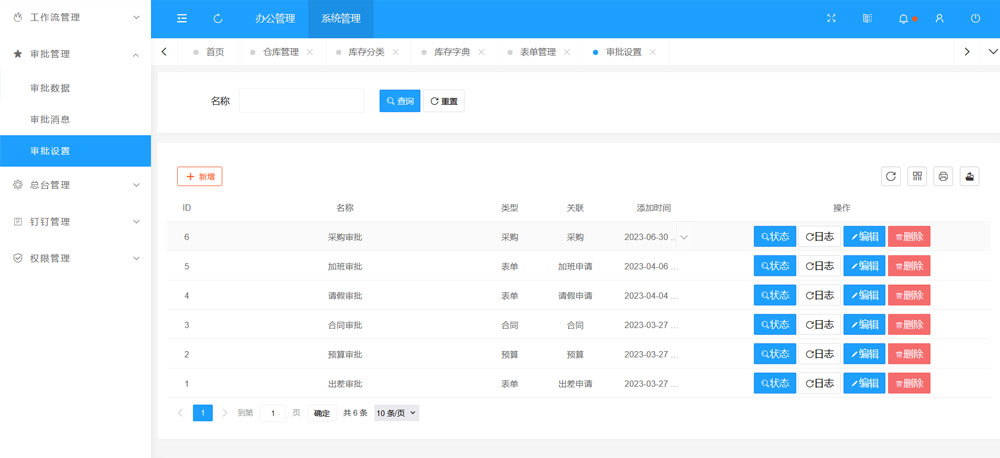Collapse the 审批管理 sidebar menu
Image resolution: width=1000 pixels, height=458 pixels.
point(136,55)
